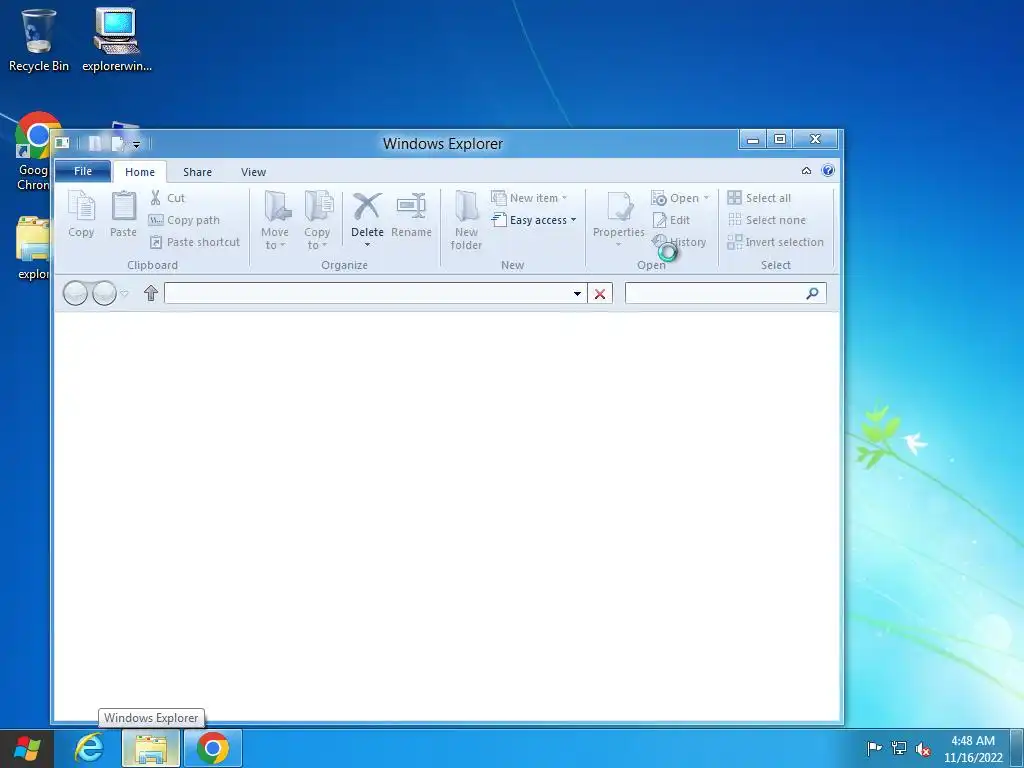This screenshot has height=768, width=1024.
Task: Open the Copy to folder menu
Action: click(x=317, y=220)
